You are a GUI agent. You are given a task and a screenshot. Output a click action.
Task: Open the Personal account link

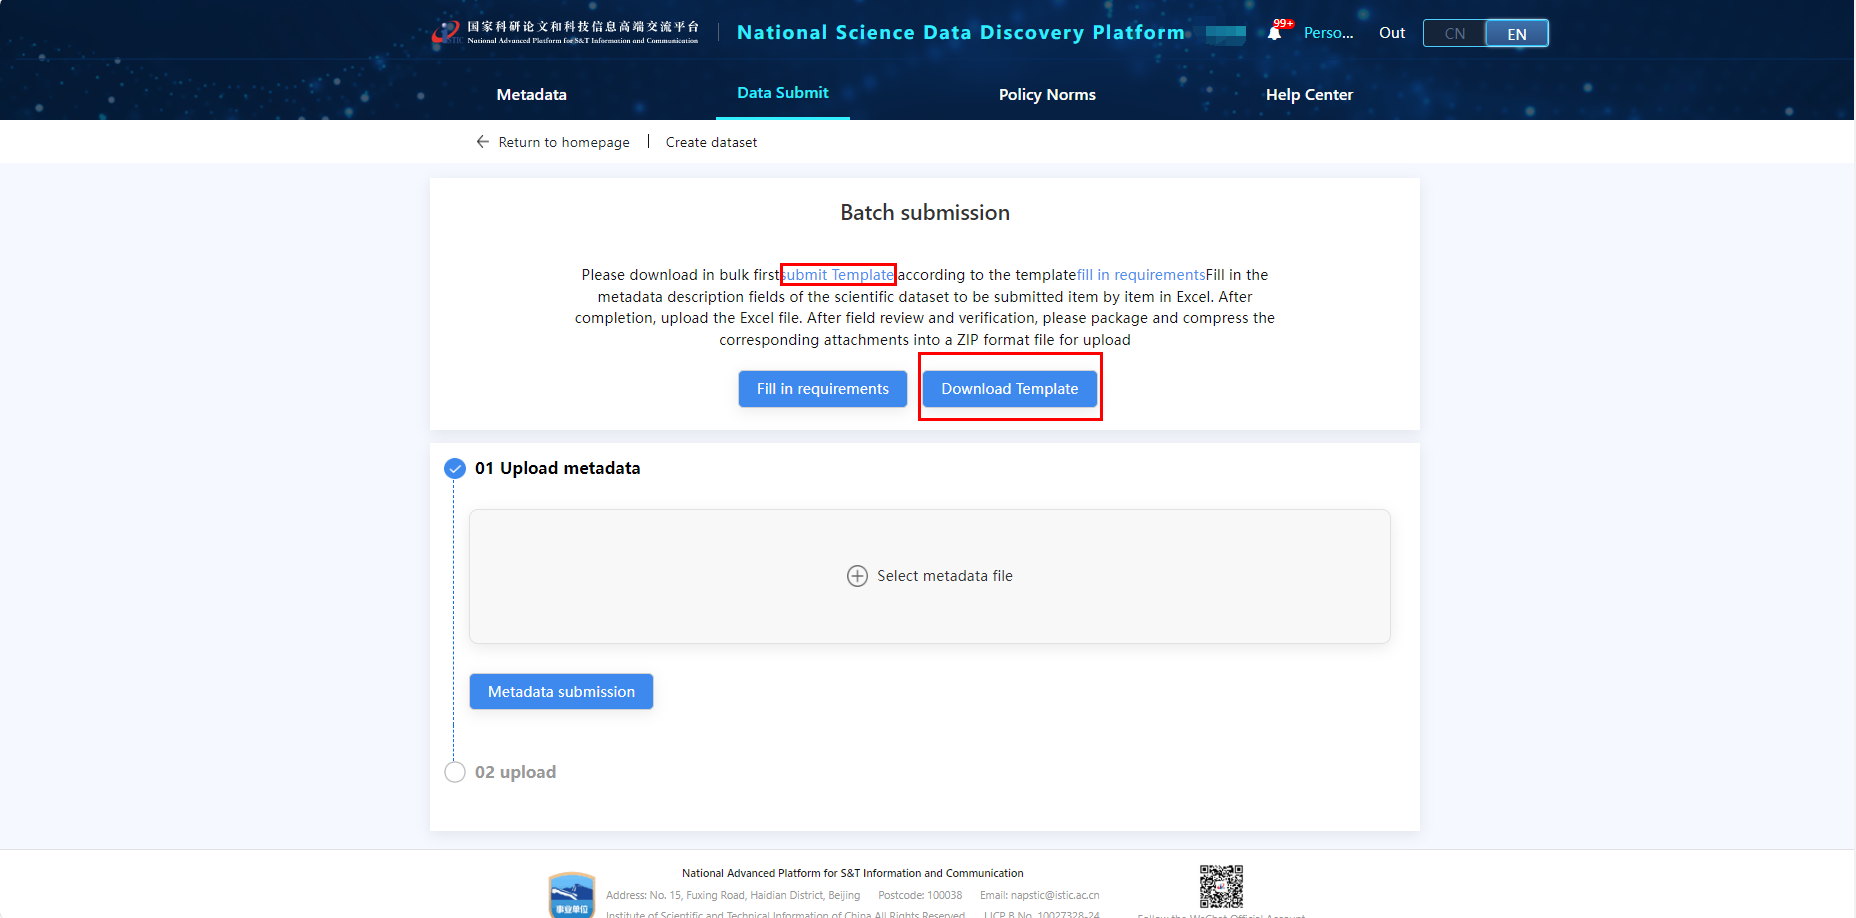point(1328,33)
